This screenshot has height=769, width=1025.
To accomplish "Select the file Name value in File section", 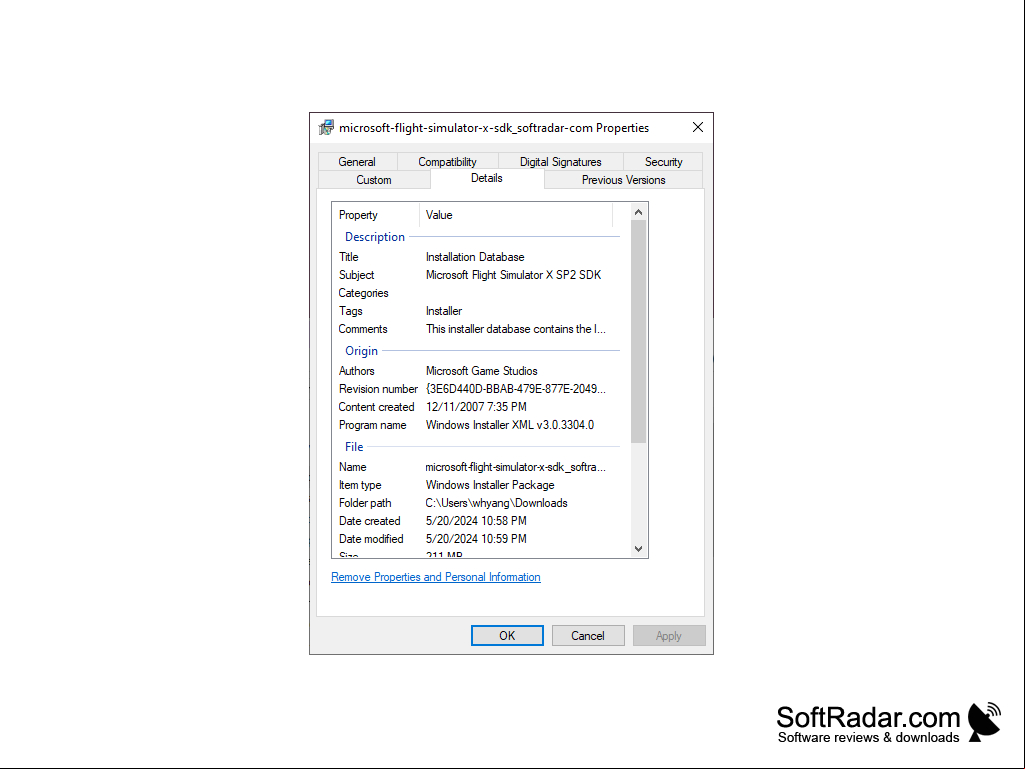I will point(516,467).
